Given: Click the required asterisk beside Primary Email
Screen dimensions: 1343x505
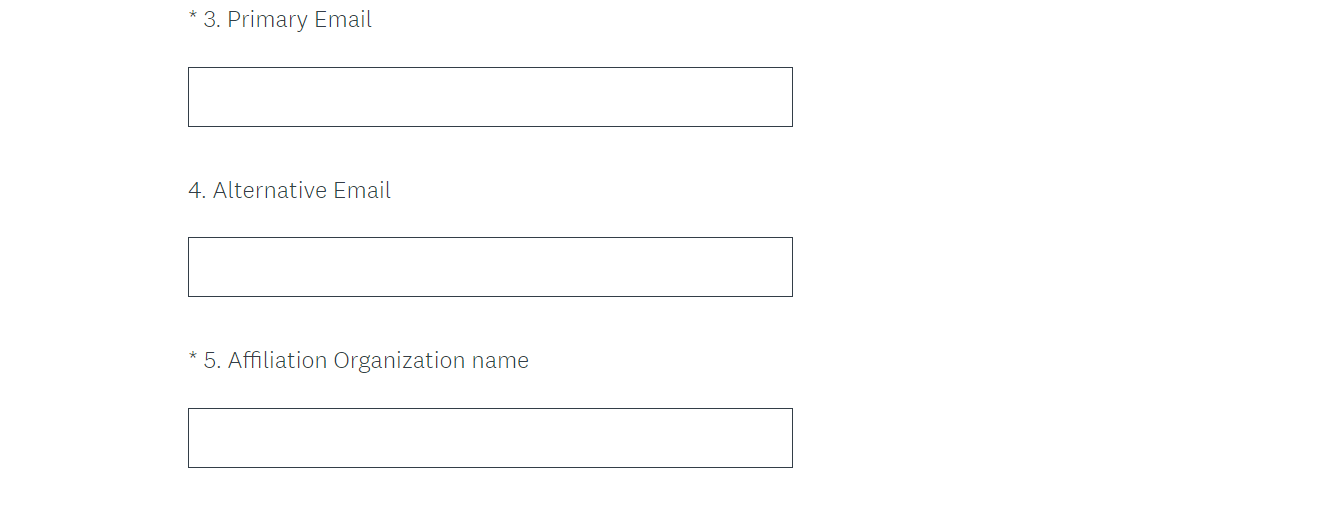Looking at the screenshot, I should point(193,17).
